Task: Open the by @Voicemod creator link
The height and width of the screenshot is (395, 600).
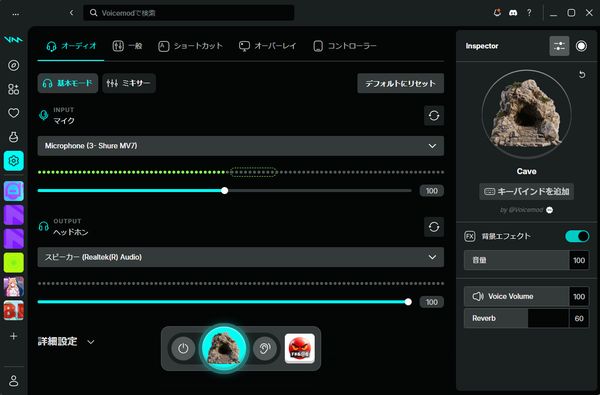Action: [x=527, y=210]
